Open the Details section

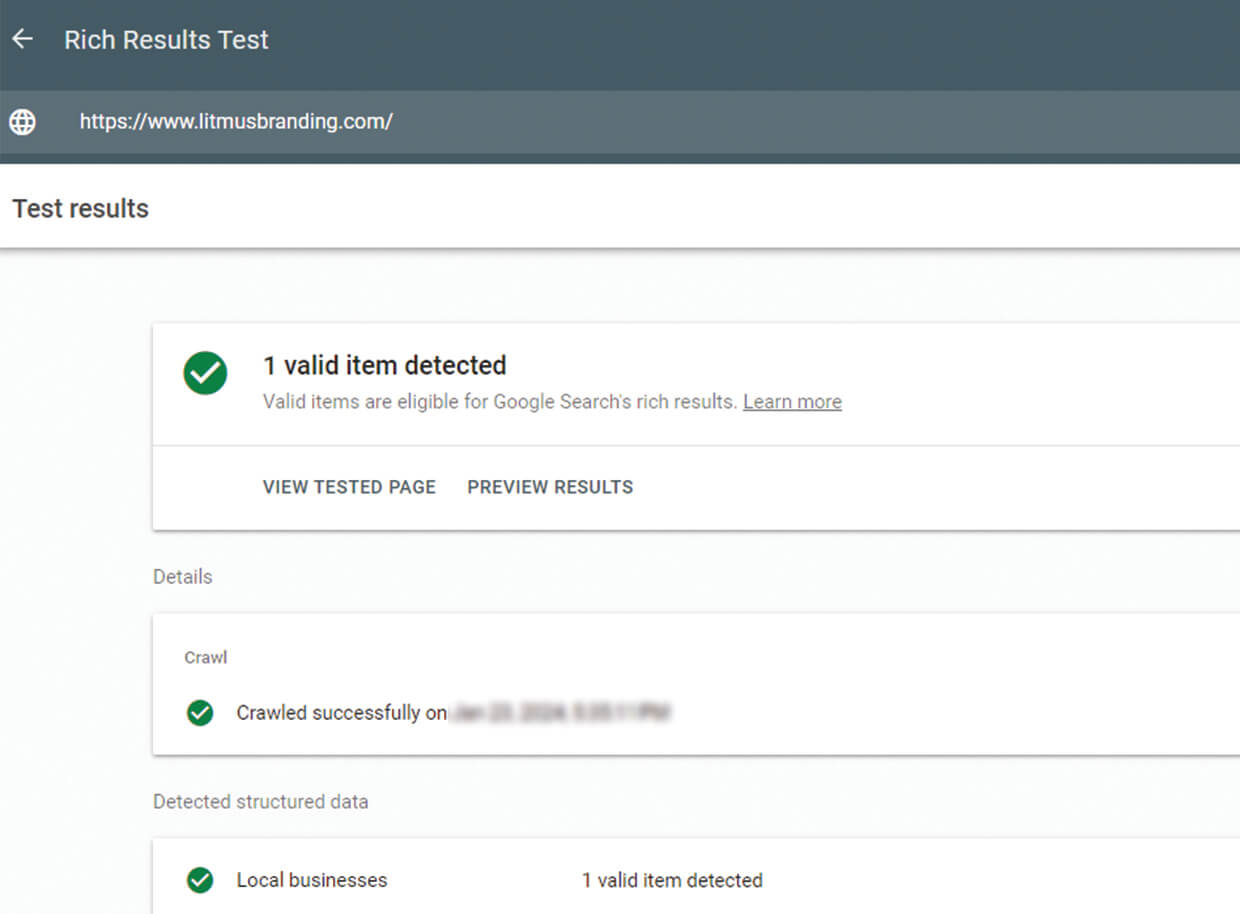(182, 576)
